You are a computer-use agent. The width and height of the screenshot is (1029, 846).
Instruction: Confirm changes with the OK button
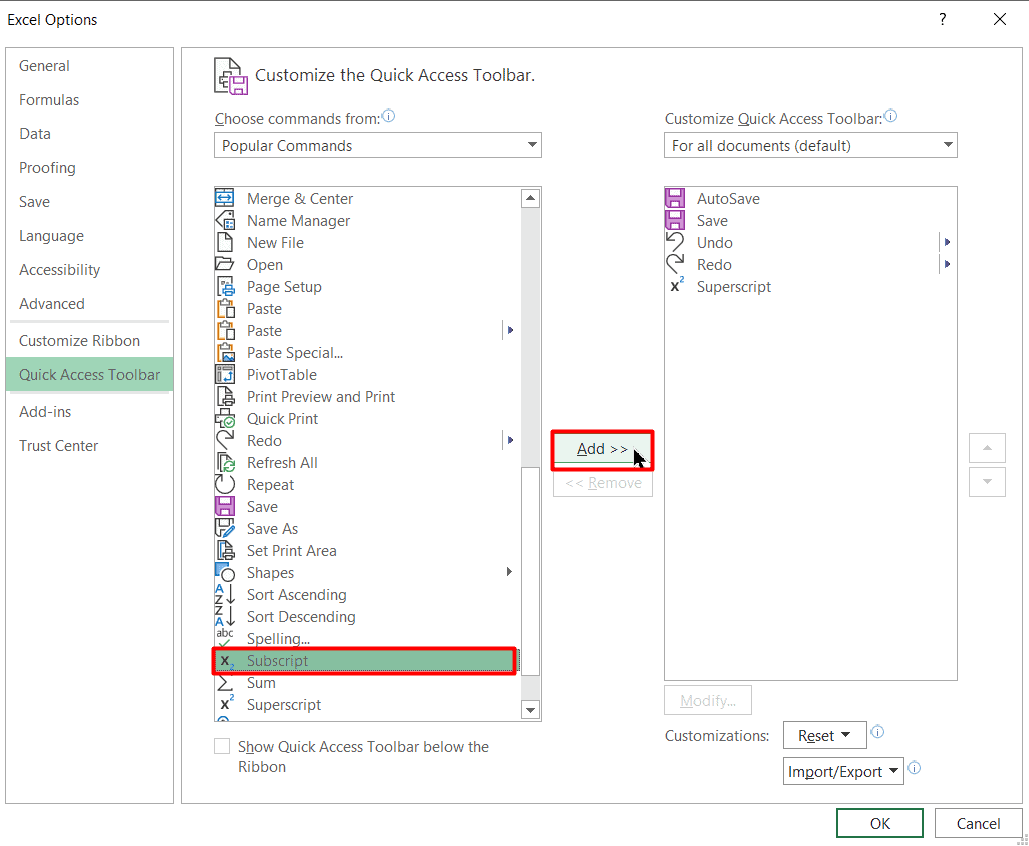click(879, 822)
